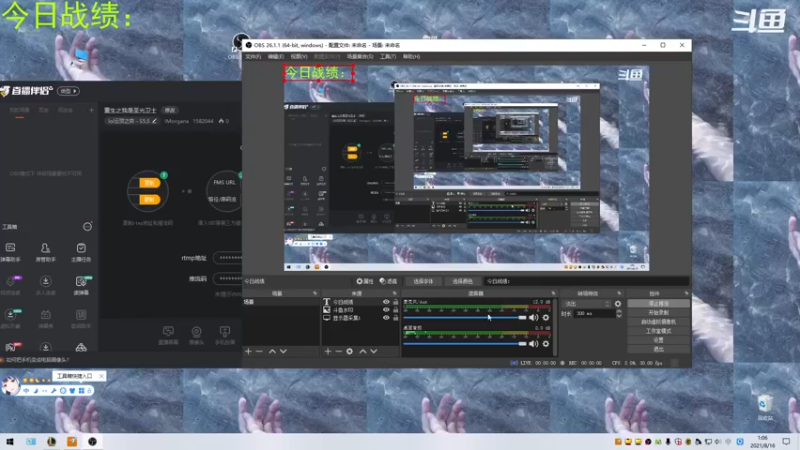Click the 停止推流 button
The width and height of the screenshot is (800, 450).
[x=658, y=304]
